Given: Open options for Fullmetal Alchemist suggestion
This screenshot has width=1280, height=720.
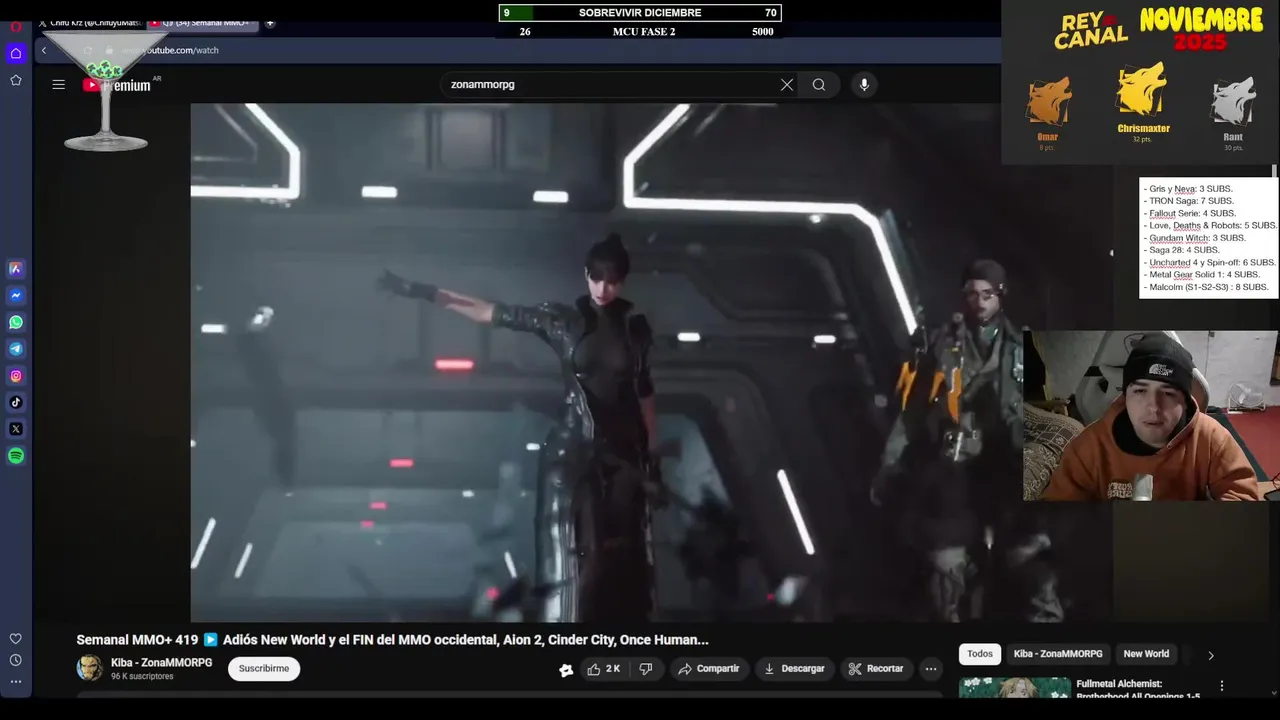Looking at the screenshot, I should tap(1221, 686).
